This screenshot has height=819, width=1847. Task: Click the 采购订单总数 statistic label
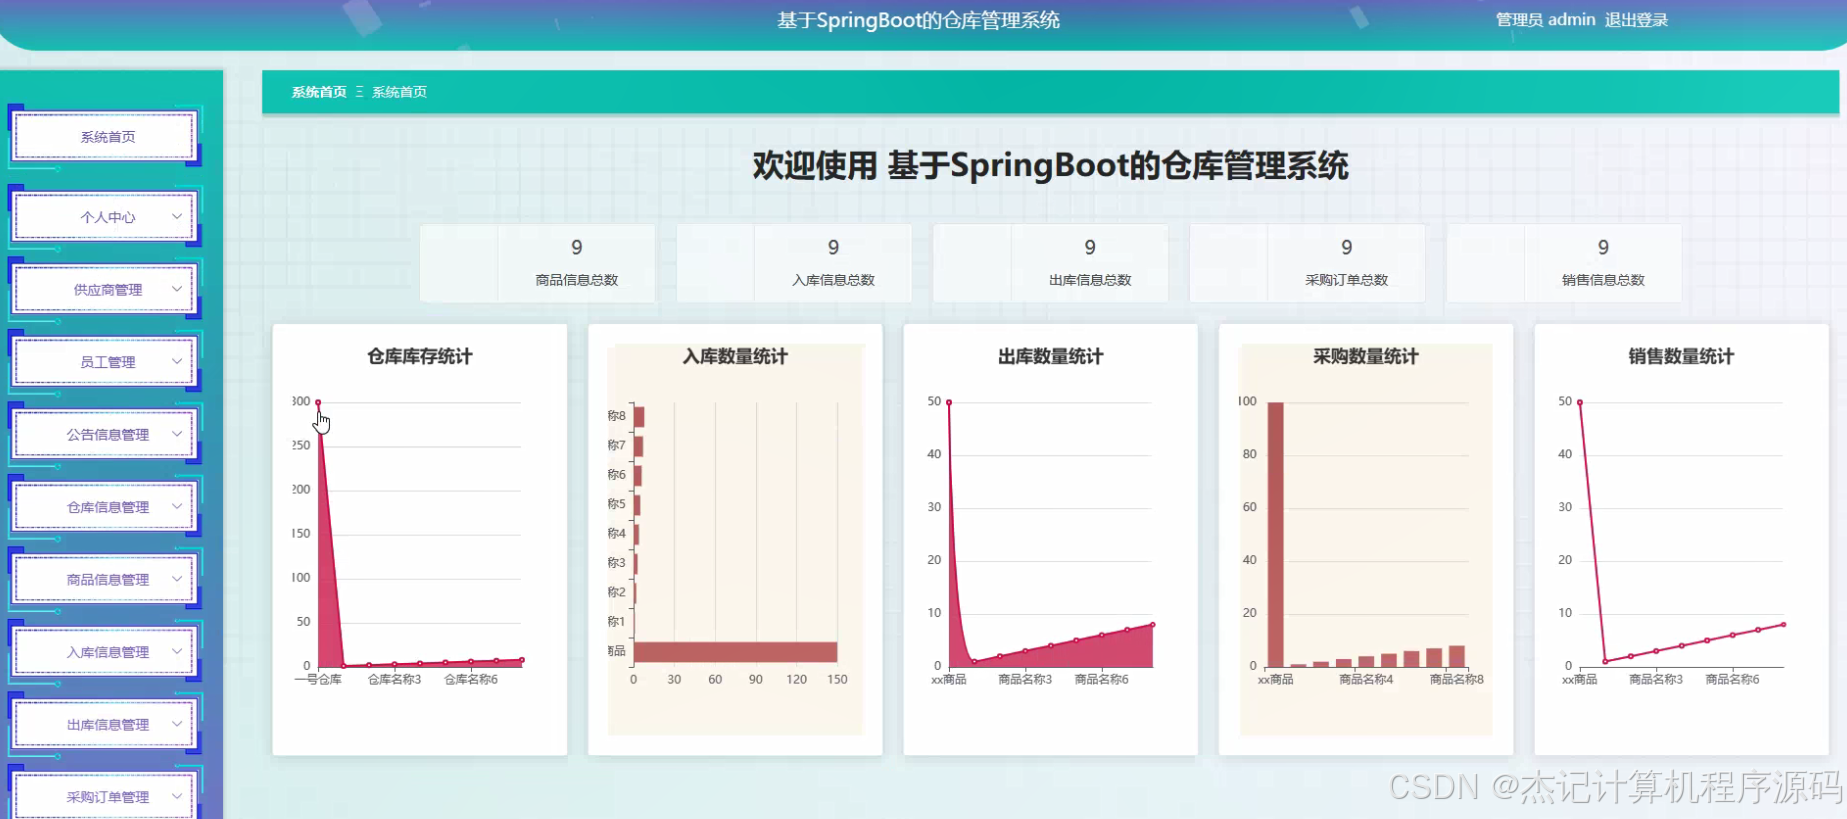point(1346,280)
